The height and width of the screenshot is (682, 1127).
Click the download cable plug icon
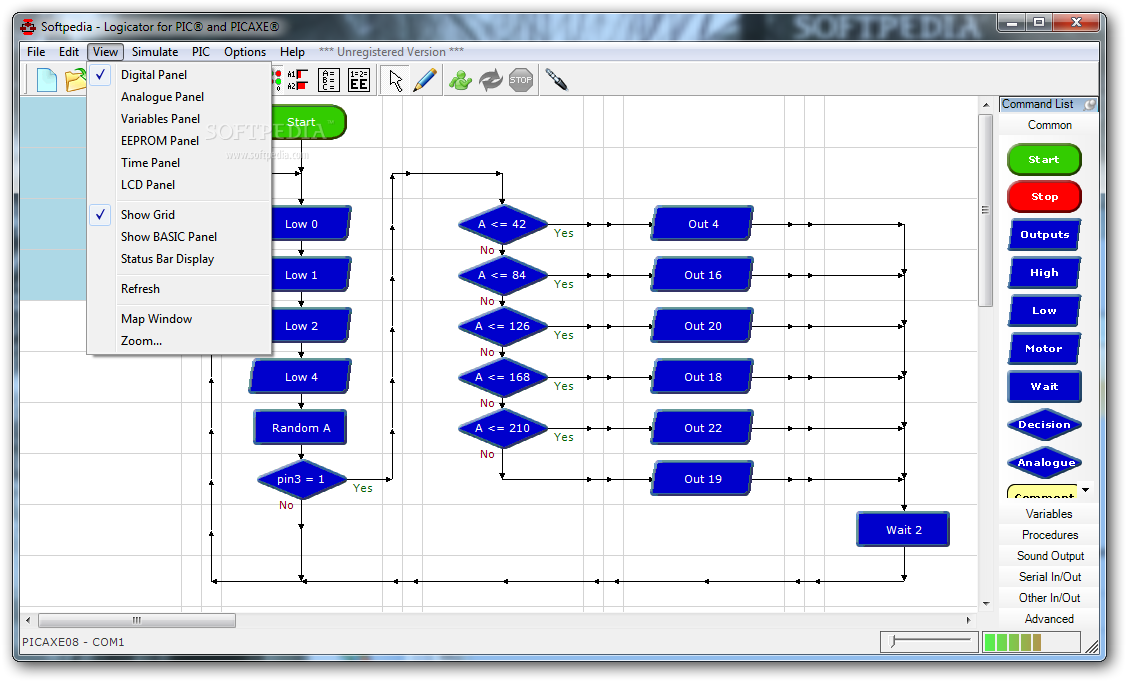tap(556, 80)
